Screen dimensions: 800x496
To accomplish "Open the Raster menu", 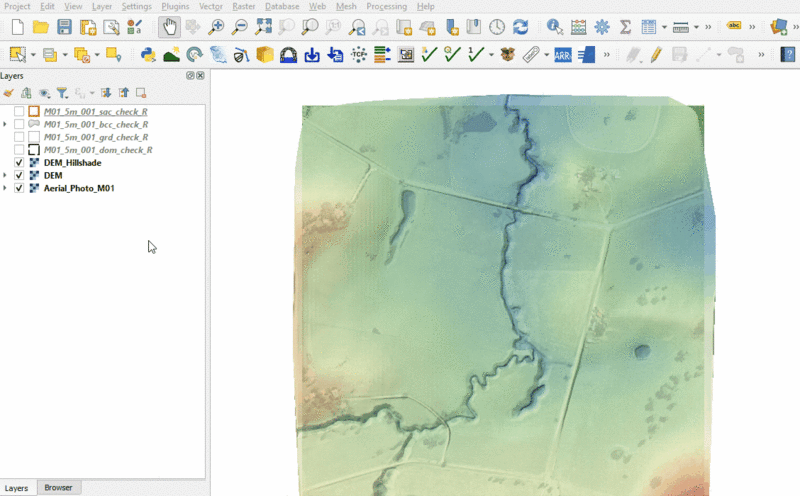I will [x=243, y=6].
